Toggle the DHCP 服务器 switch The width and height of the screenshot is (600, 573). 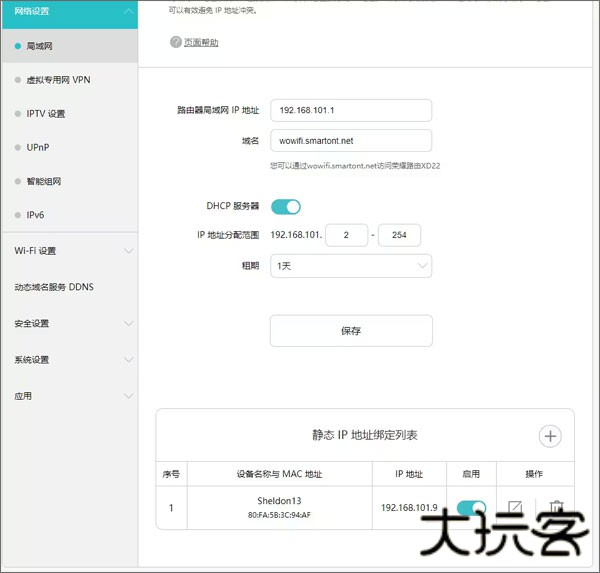(286, 206)
